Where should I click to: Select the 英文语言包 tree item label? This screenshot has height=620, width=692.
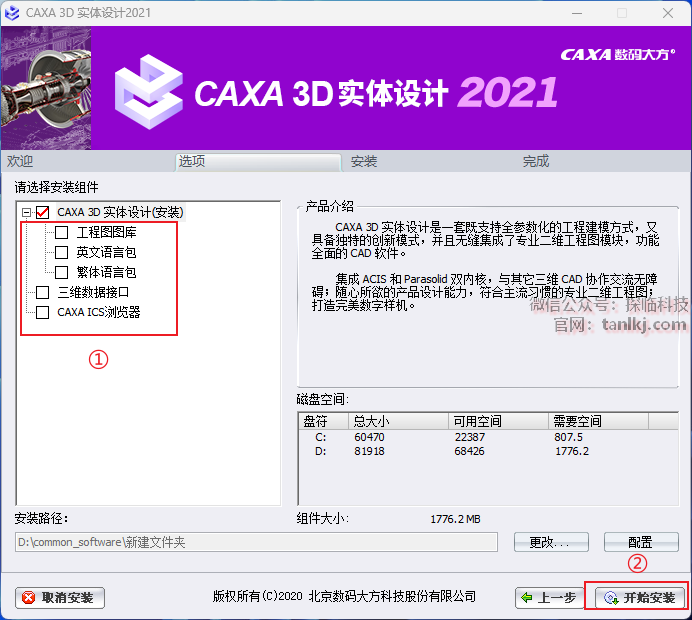(x=106, y=252)
